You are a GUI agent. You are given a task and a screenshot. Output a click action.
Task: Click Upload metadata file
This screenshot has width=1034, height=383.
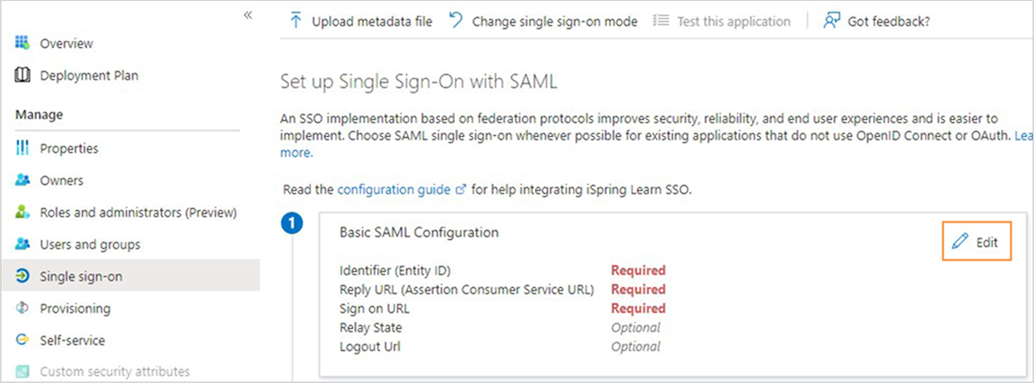361,21
